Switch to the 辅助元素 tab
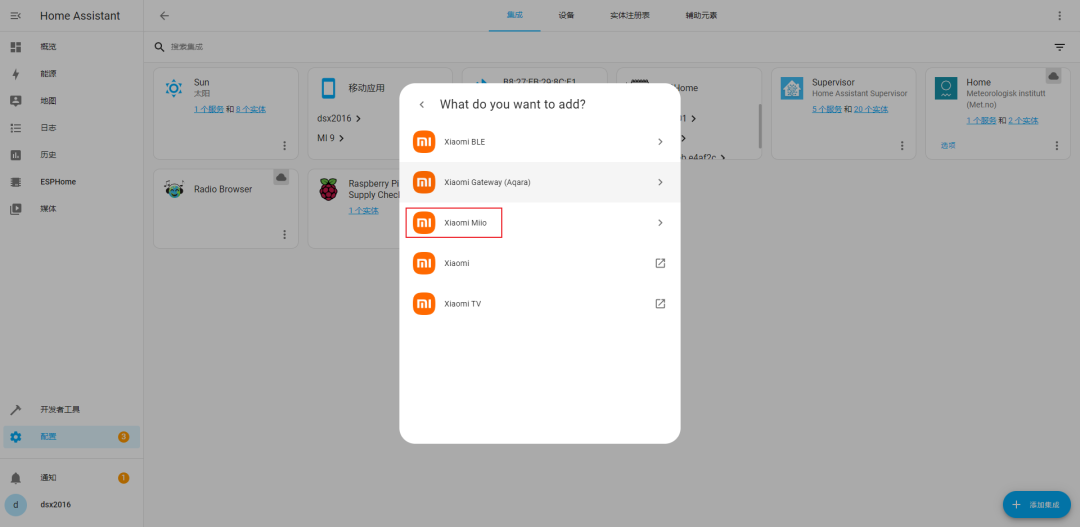The image size is (1080, 527). tap(701, 15)
